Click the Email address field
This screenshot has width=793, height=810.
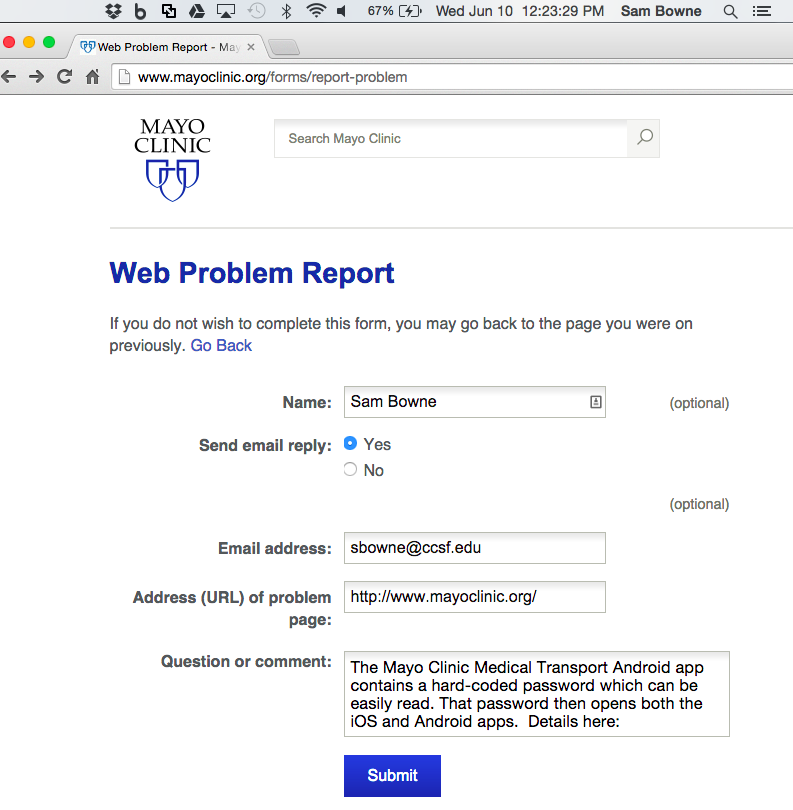(474, 548)
